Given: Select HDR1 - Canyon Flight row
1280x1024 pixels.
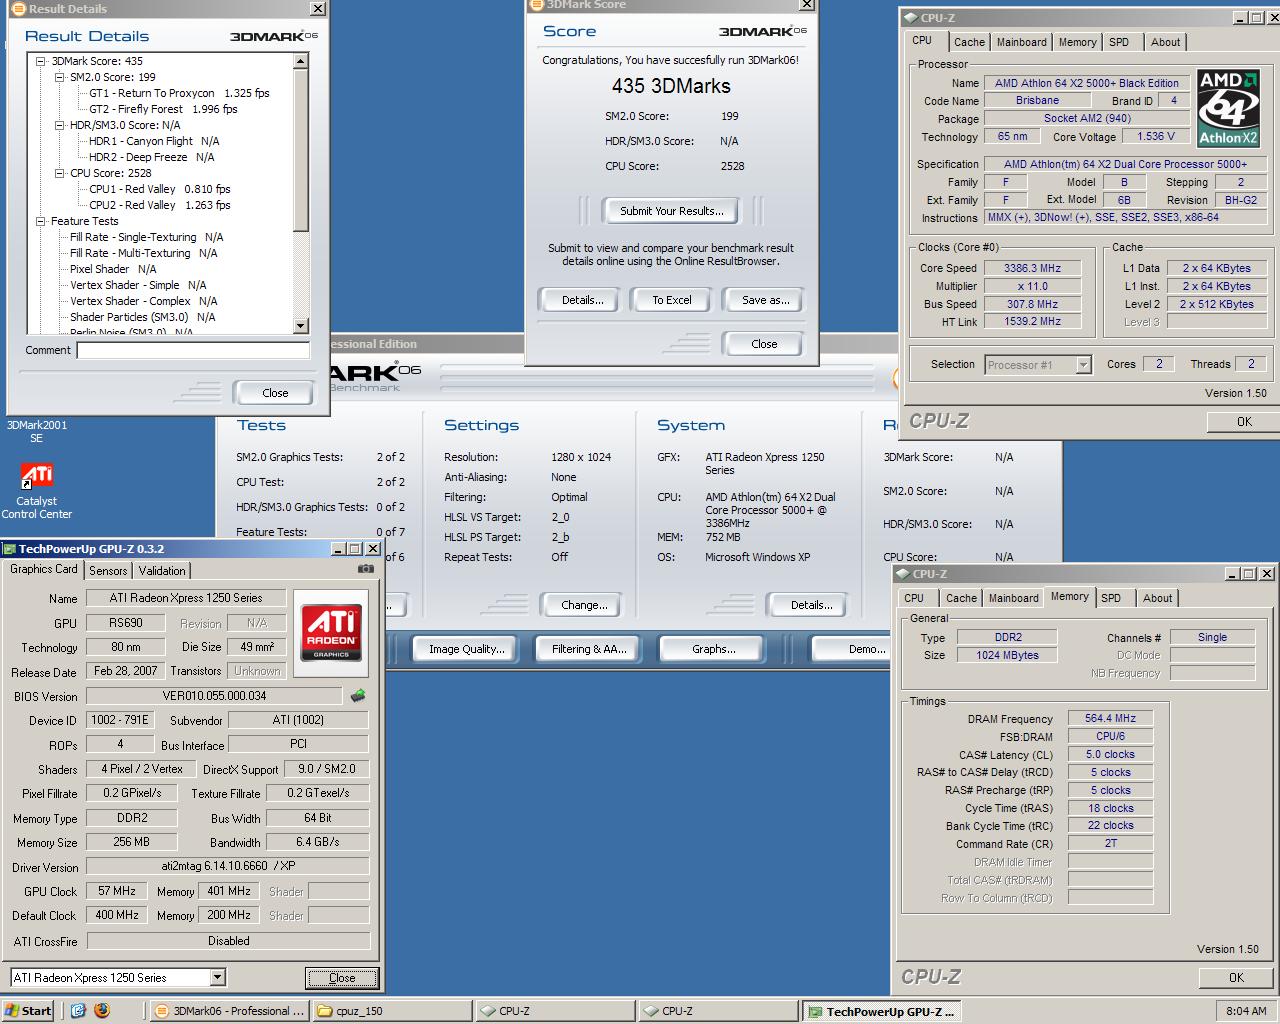Looking at the screenshot, I should [154, 141].
